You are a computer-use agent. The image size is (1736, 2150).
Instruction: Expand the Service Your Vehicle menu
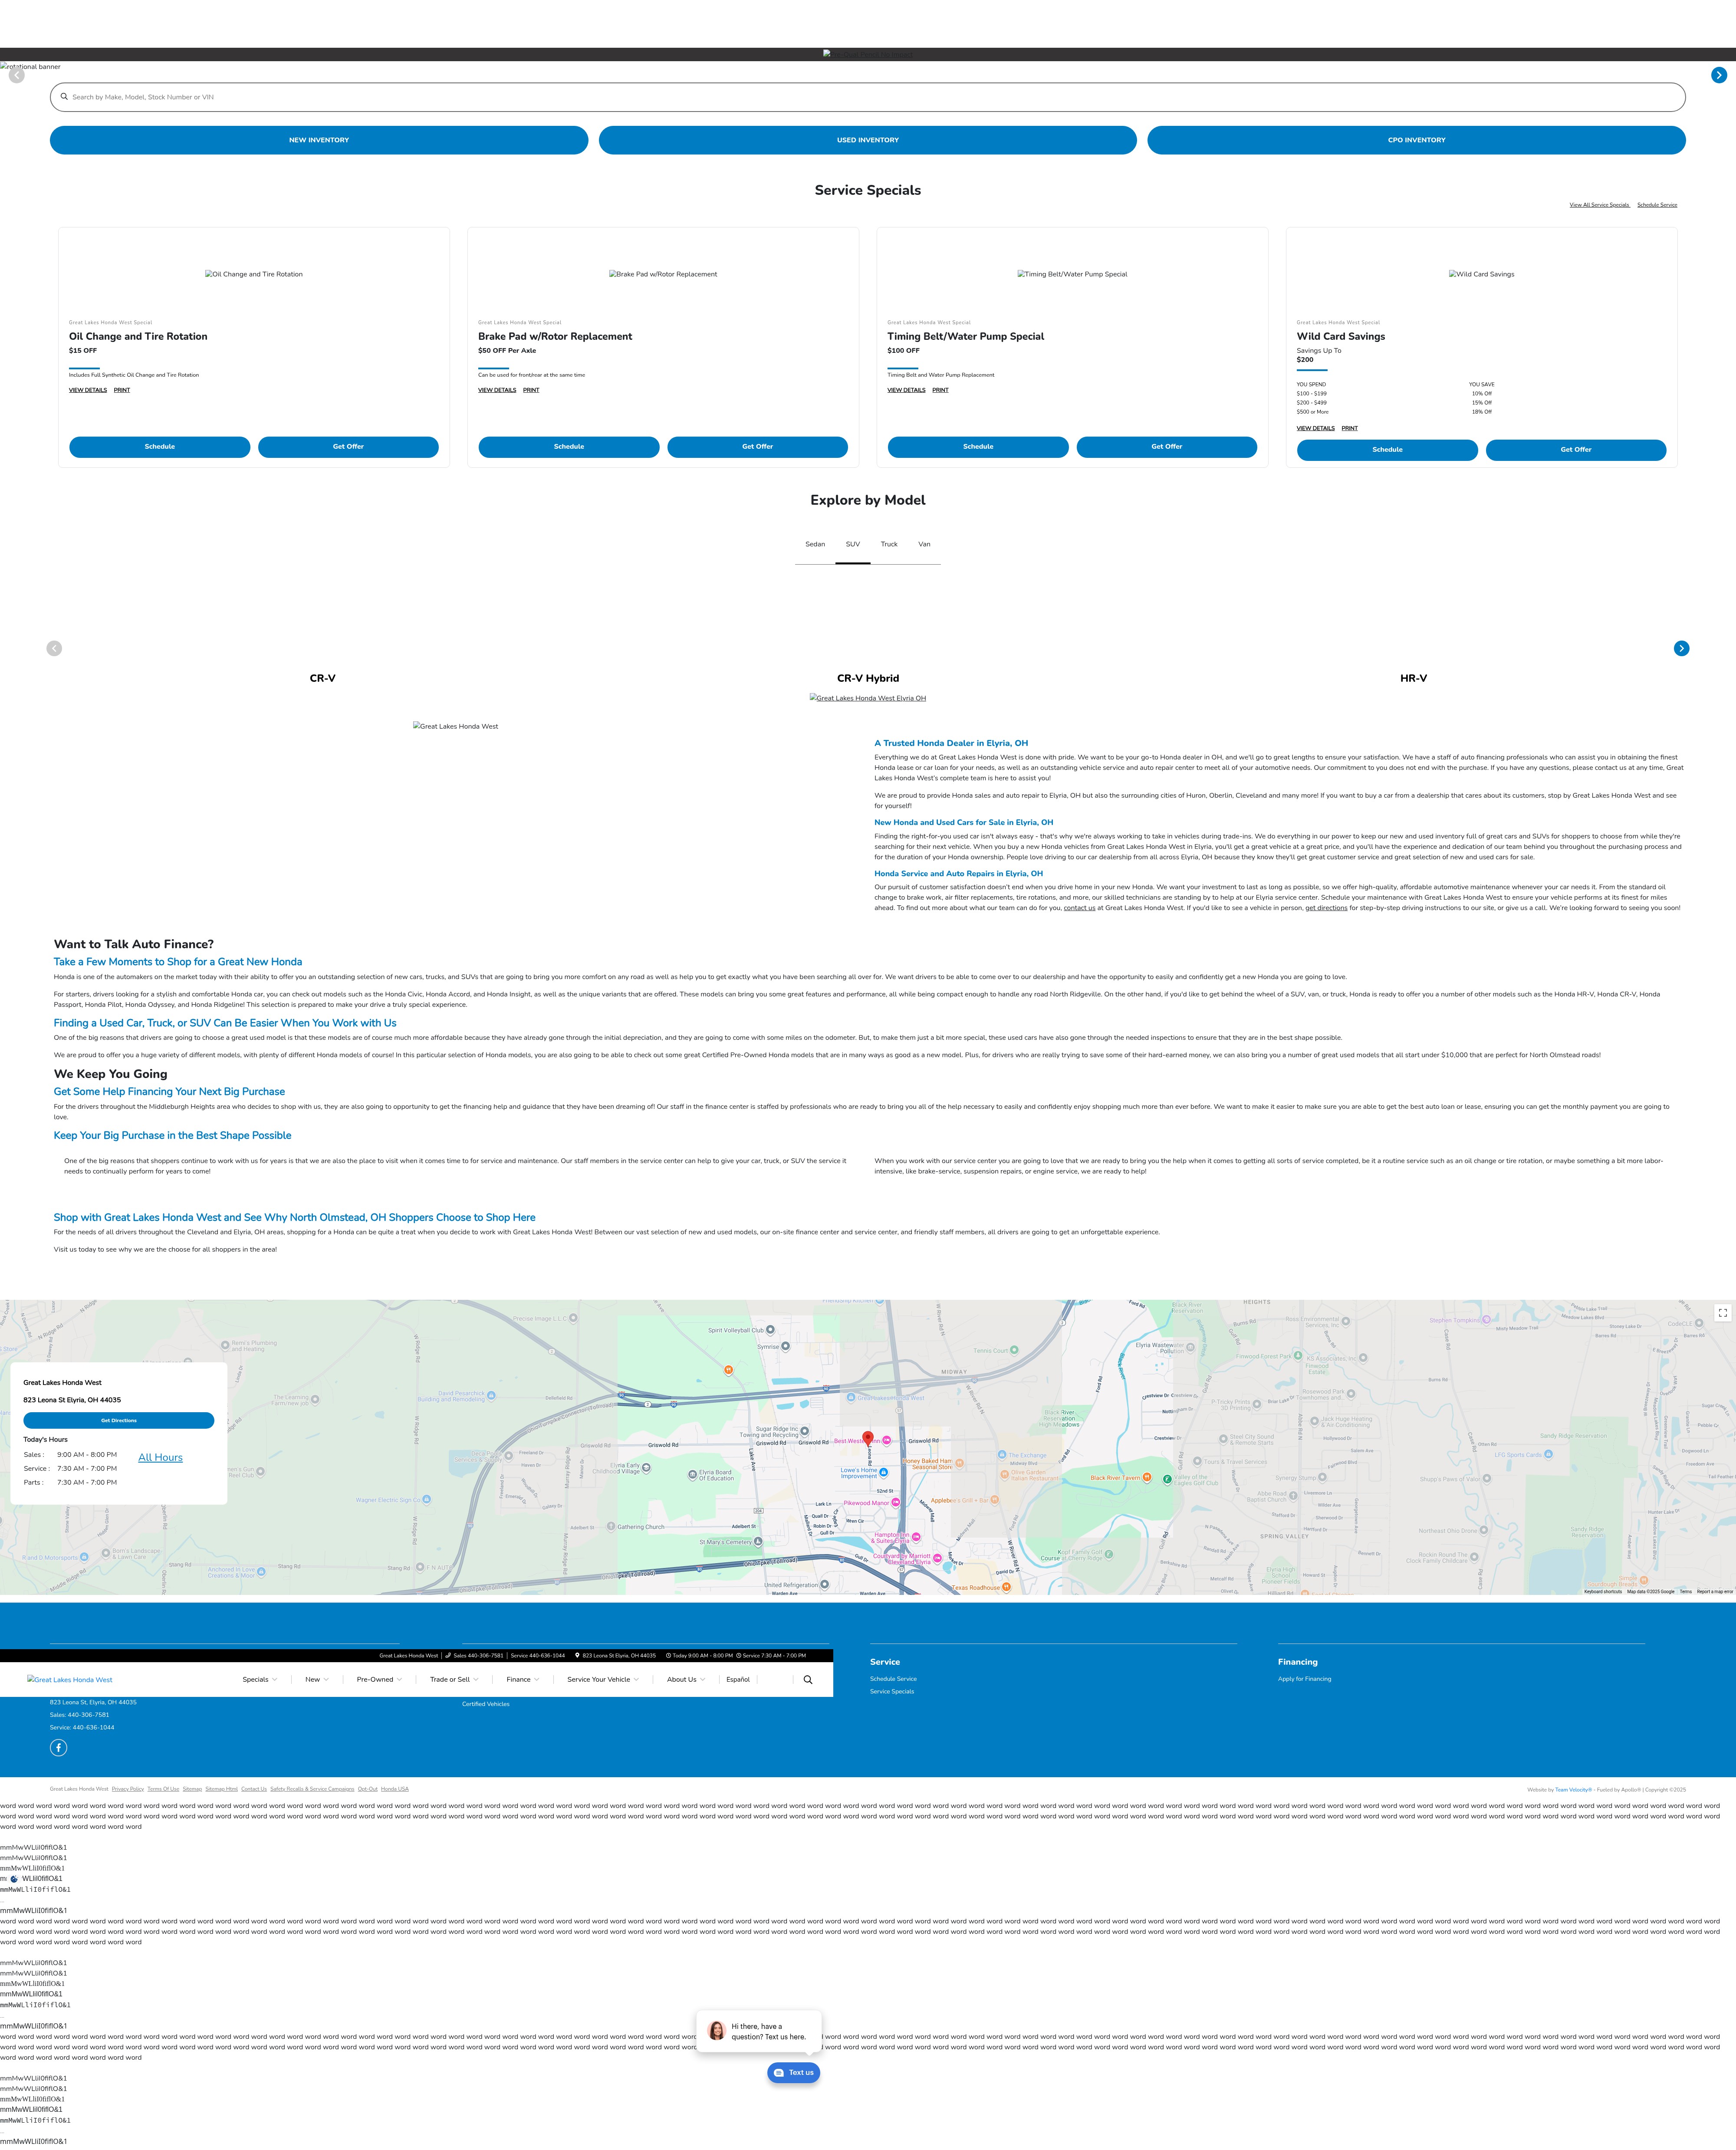pos(603,1680)
